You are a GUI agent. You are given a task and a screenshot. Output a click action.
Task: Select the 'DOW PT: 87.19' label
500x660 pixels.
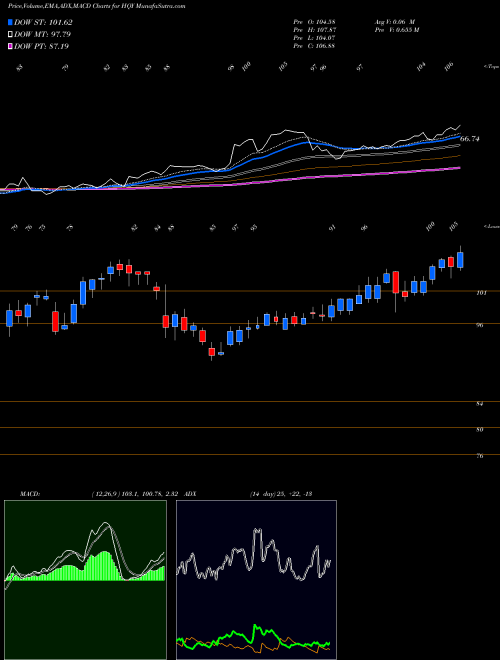[x=42, y=46]
